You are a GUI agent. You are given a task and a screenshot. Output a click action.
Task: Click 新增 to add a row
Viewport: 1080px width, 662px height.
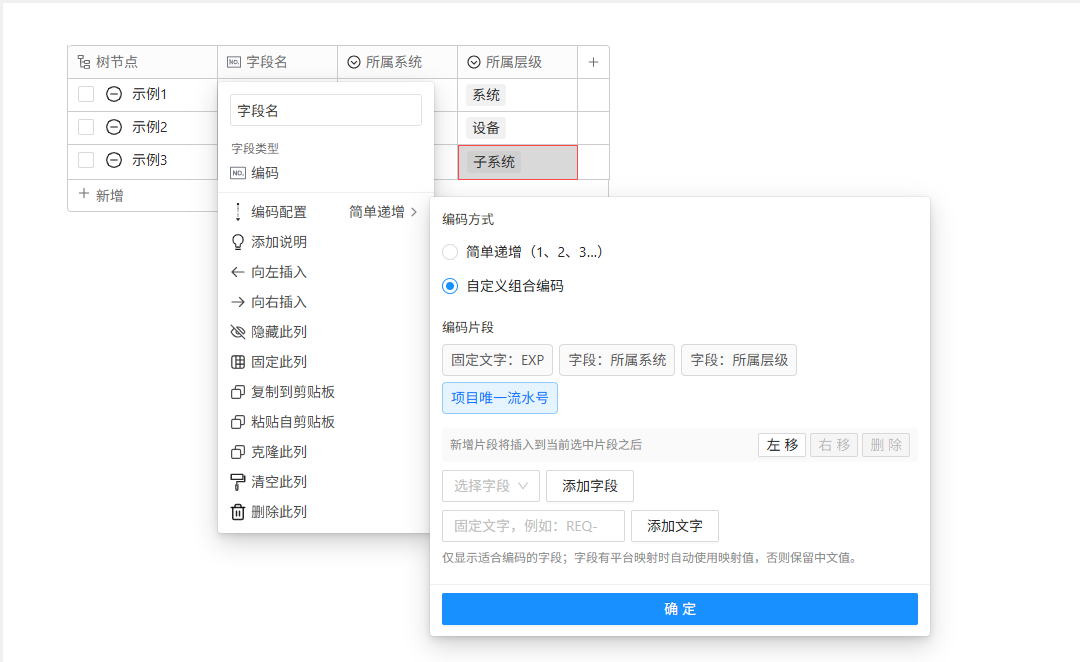(x=110, y=196)
